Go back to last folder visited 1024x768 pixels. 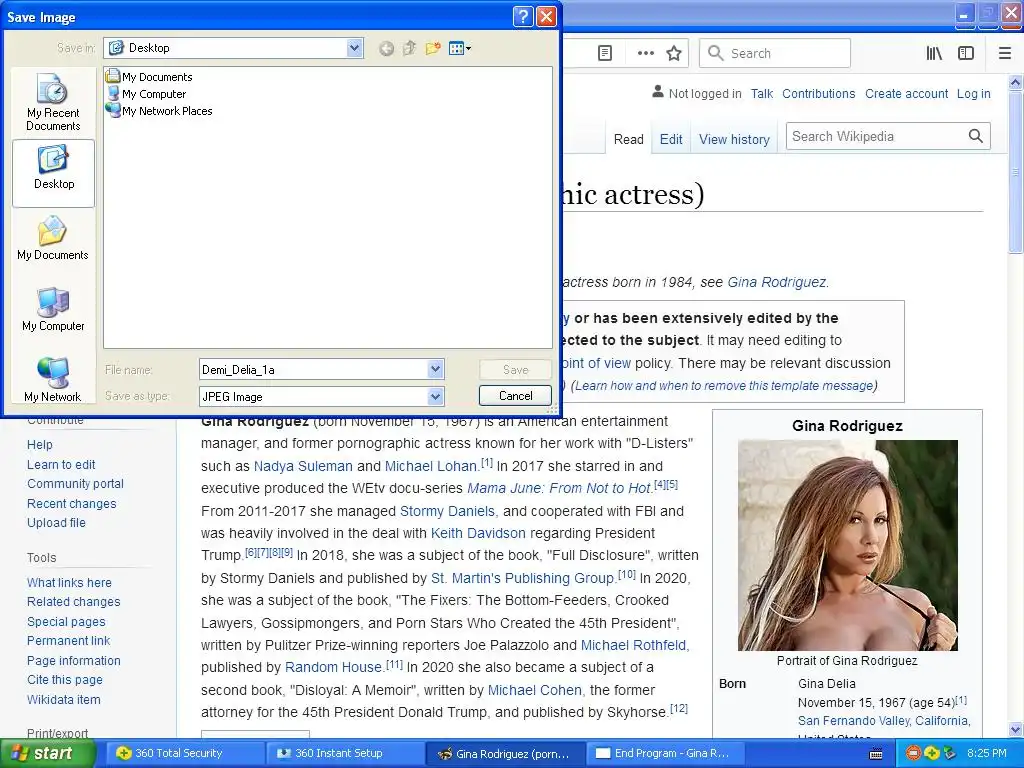(386, 48)
